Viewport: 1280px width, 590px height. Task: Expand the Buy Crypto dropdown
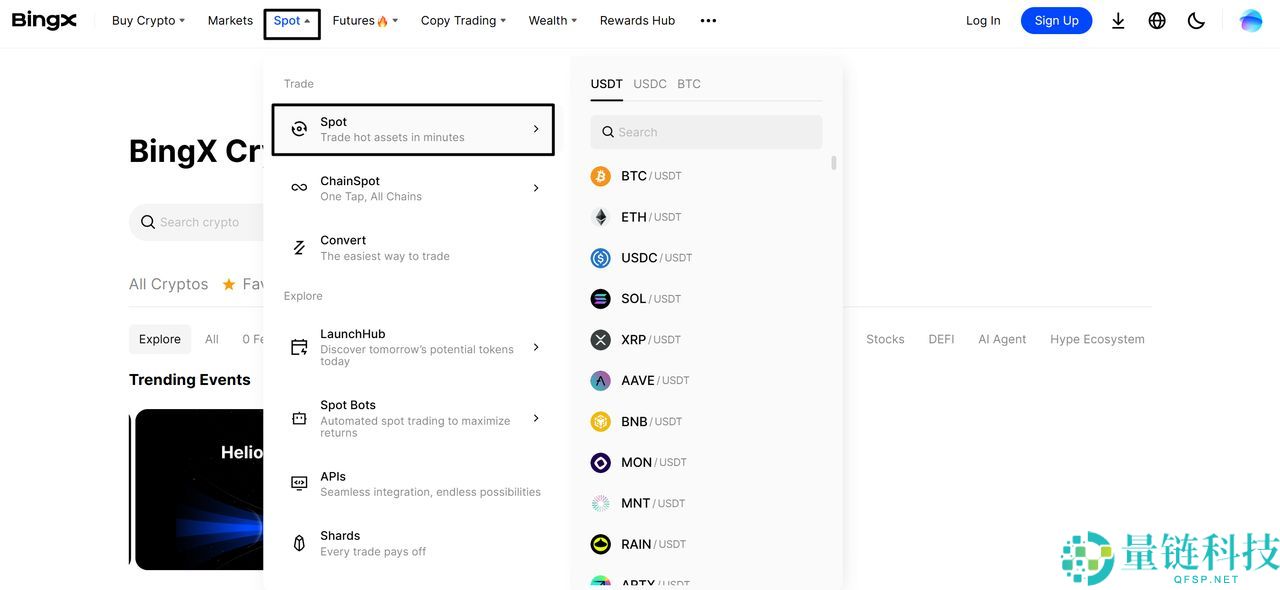click(x=148, y=21)
